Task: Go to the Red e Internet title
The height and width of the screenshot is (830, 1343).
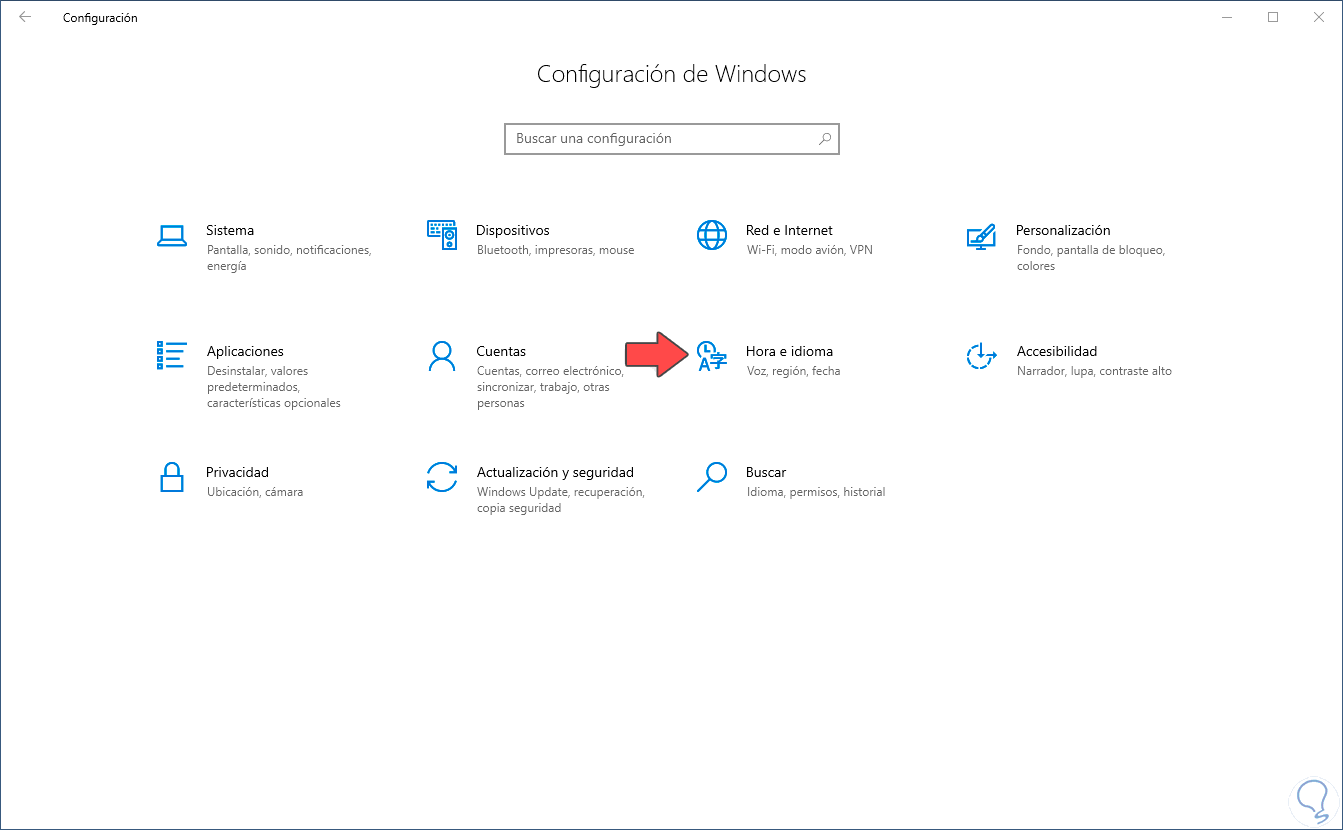Action: pyautogui.click(x=789, y=230)
